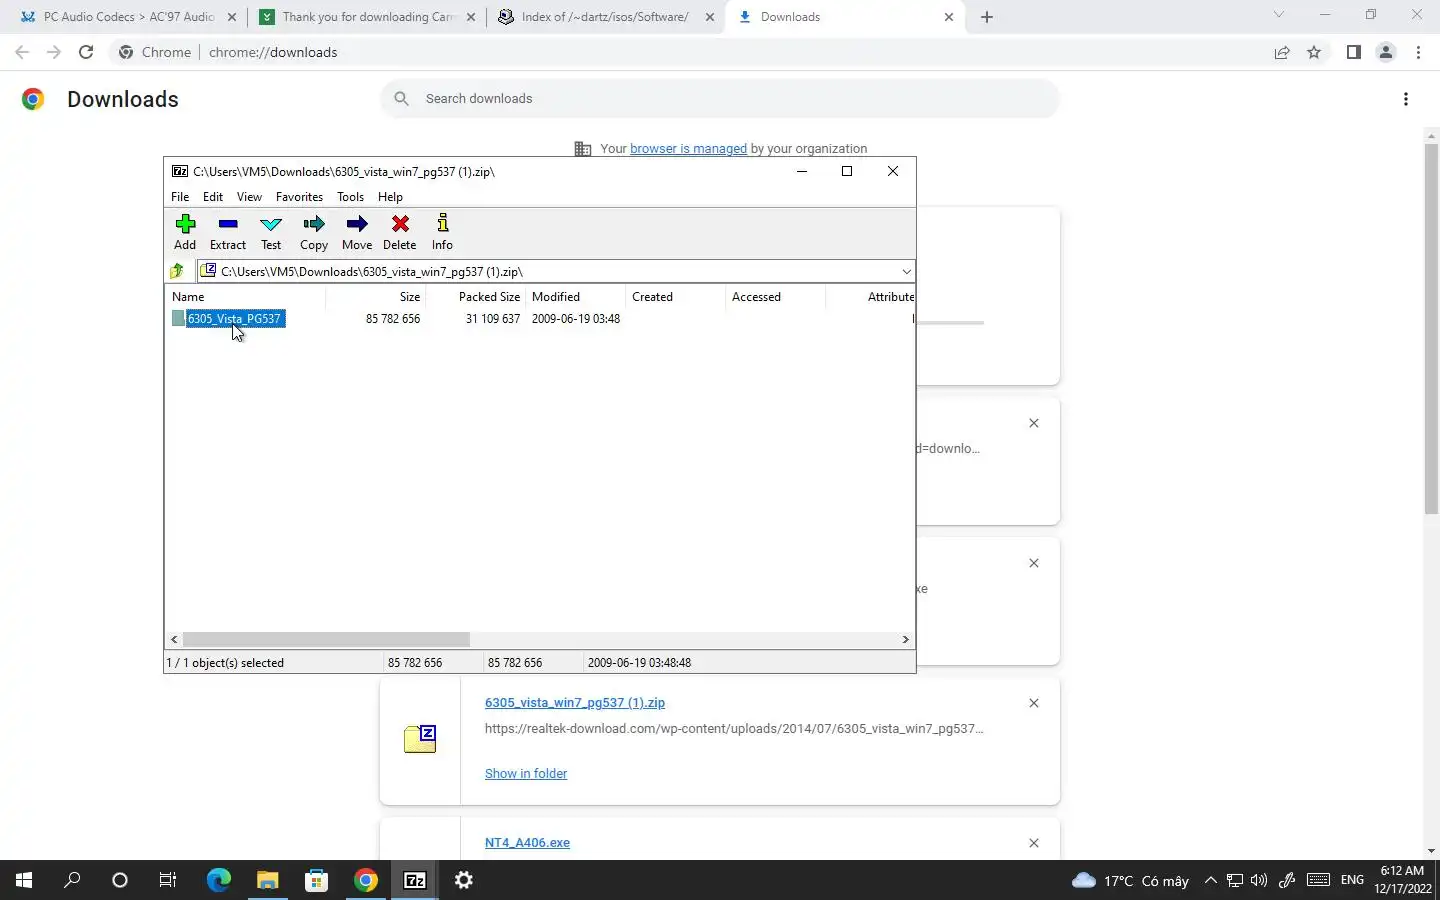The height and width of the screenshot is (900, 1440).
Task: Open the Tools menu in 7-Zip
Action: (x=350, y=197)
